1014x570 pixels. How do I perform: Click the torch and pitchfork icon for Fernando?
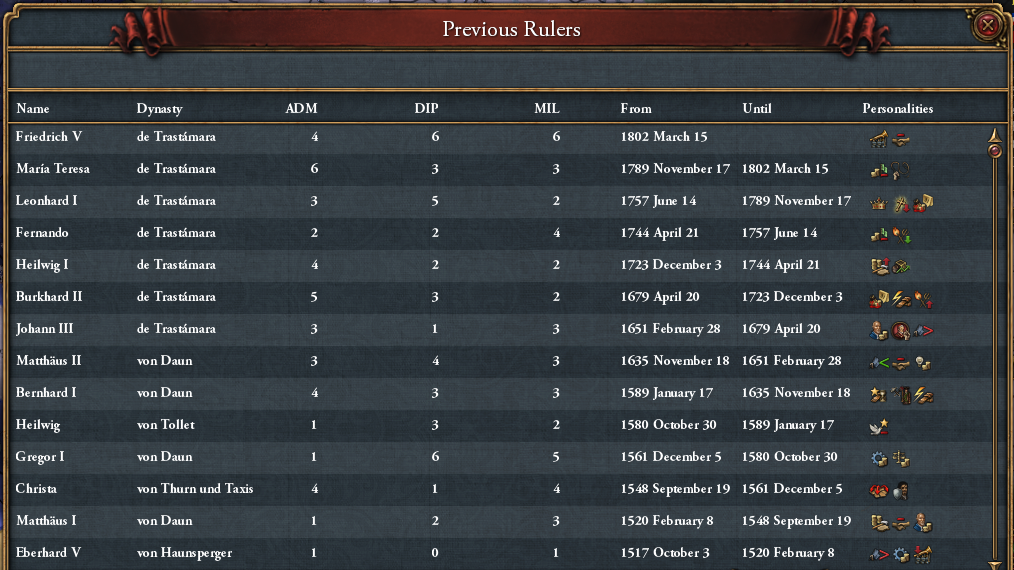pyautogui.click(x=901, y=234)
